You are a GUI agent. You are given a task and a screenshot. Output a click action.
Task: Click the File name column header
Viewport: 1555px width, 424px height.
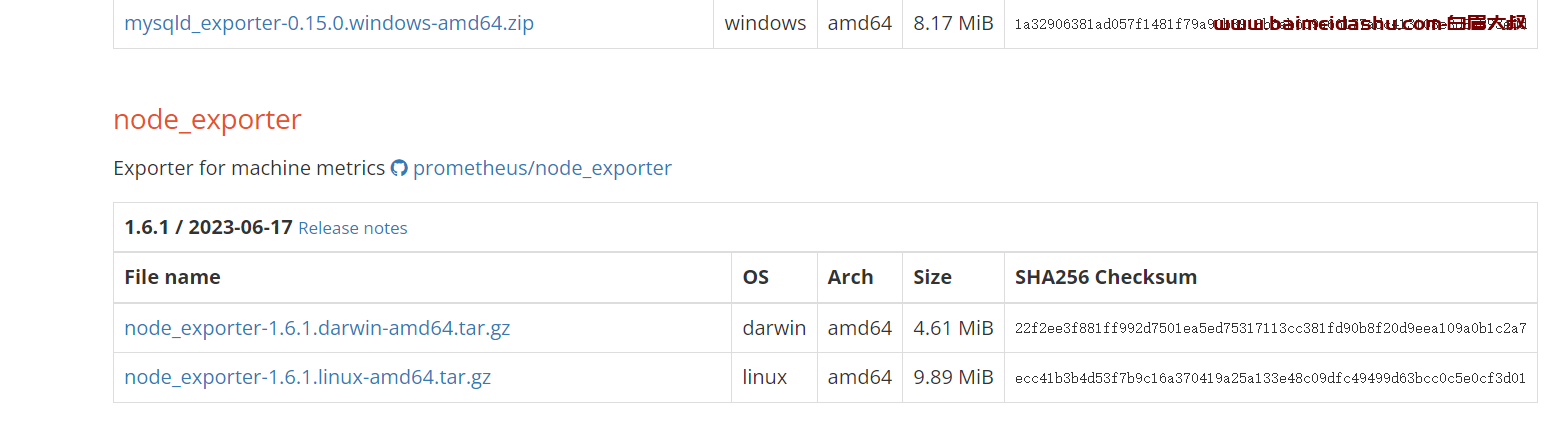coord(172,277)
